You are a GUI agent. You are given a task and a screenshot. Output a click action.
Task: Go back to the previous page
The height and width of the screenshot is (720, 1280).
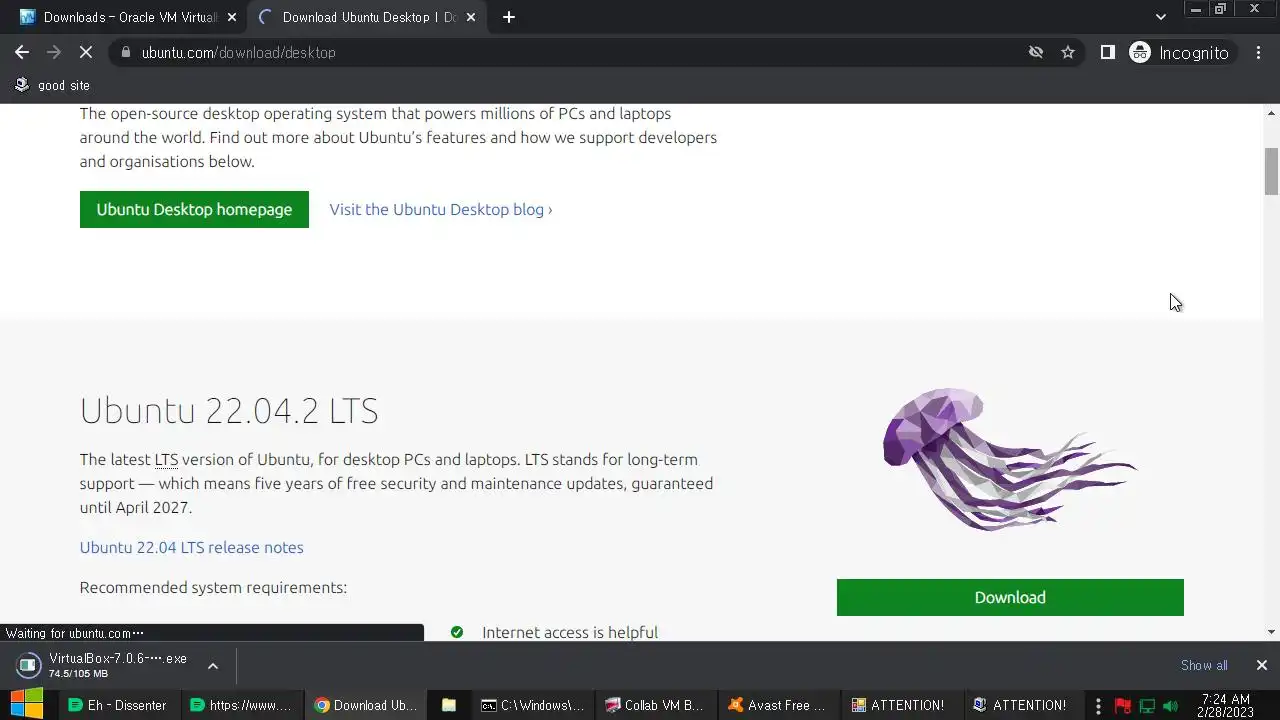click(22, 52)
